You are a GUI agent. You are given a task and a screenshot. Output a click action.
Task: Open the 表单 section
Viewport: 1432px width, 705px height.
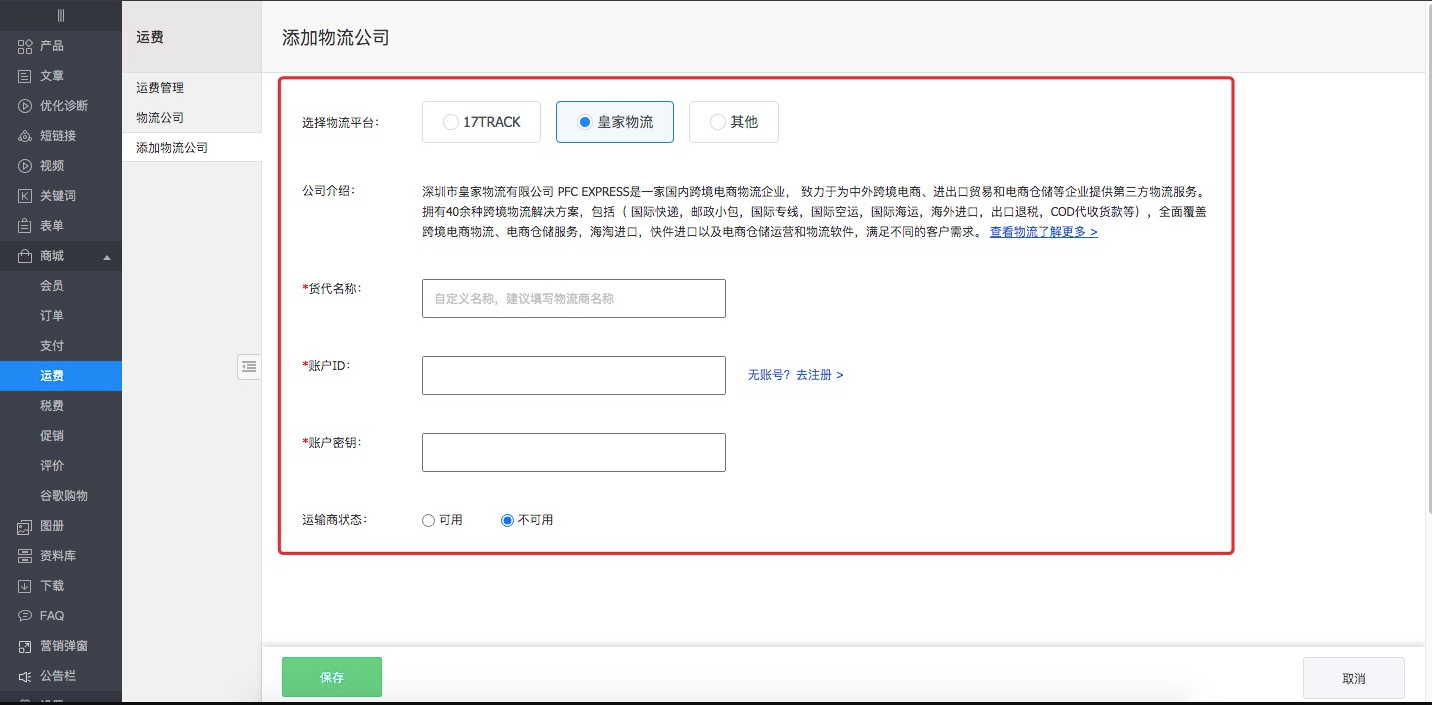[x=50, y=225]
